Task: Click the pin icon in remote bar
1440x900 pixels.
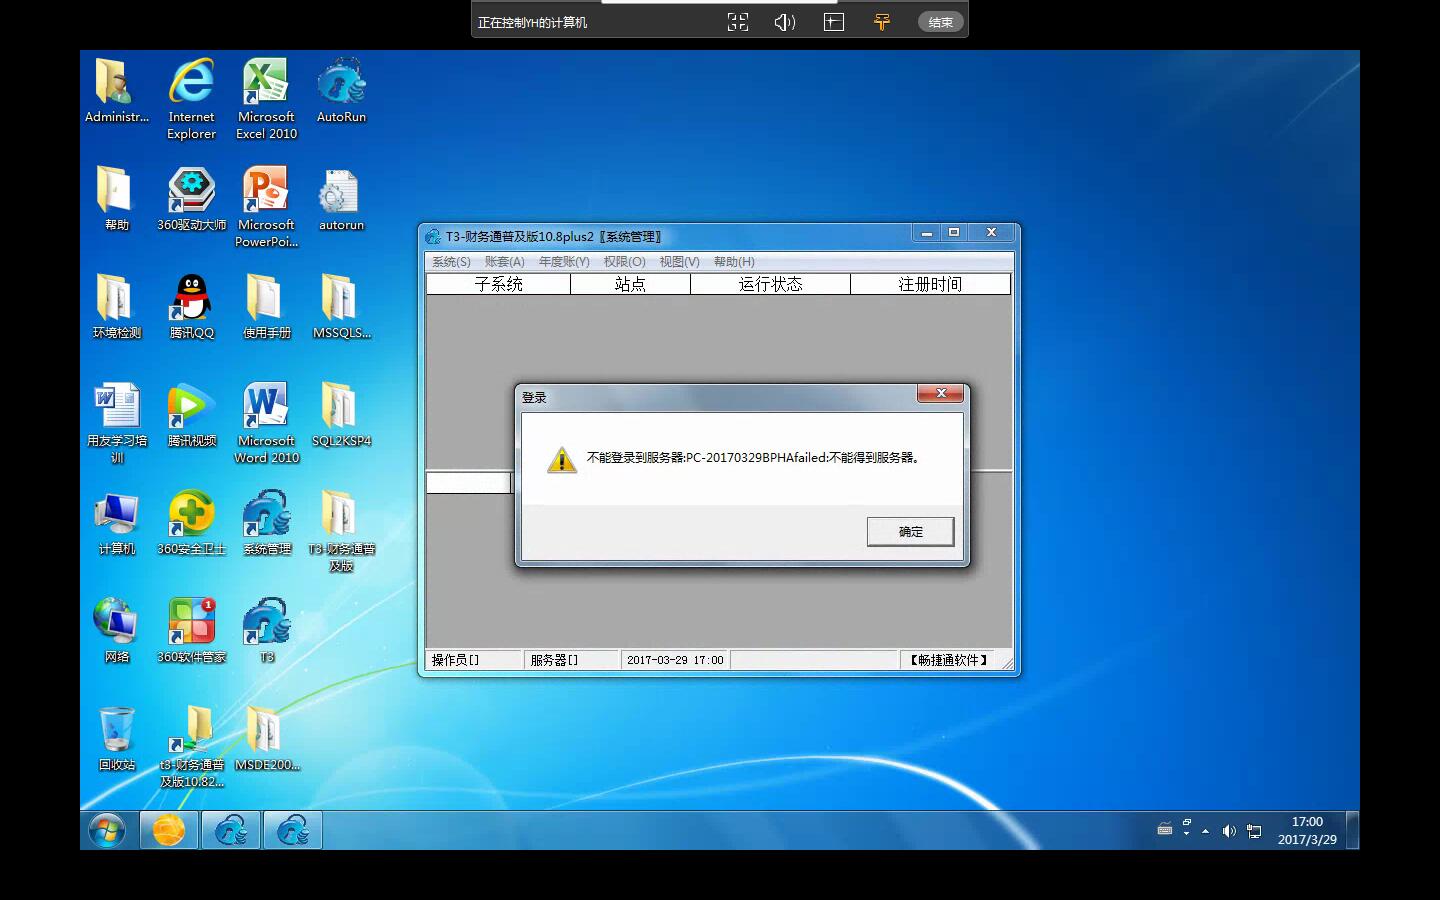Action: click(x=881, y=22)
